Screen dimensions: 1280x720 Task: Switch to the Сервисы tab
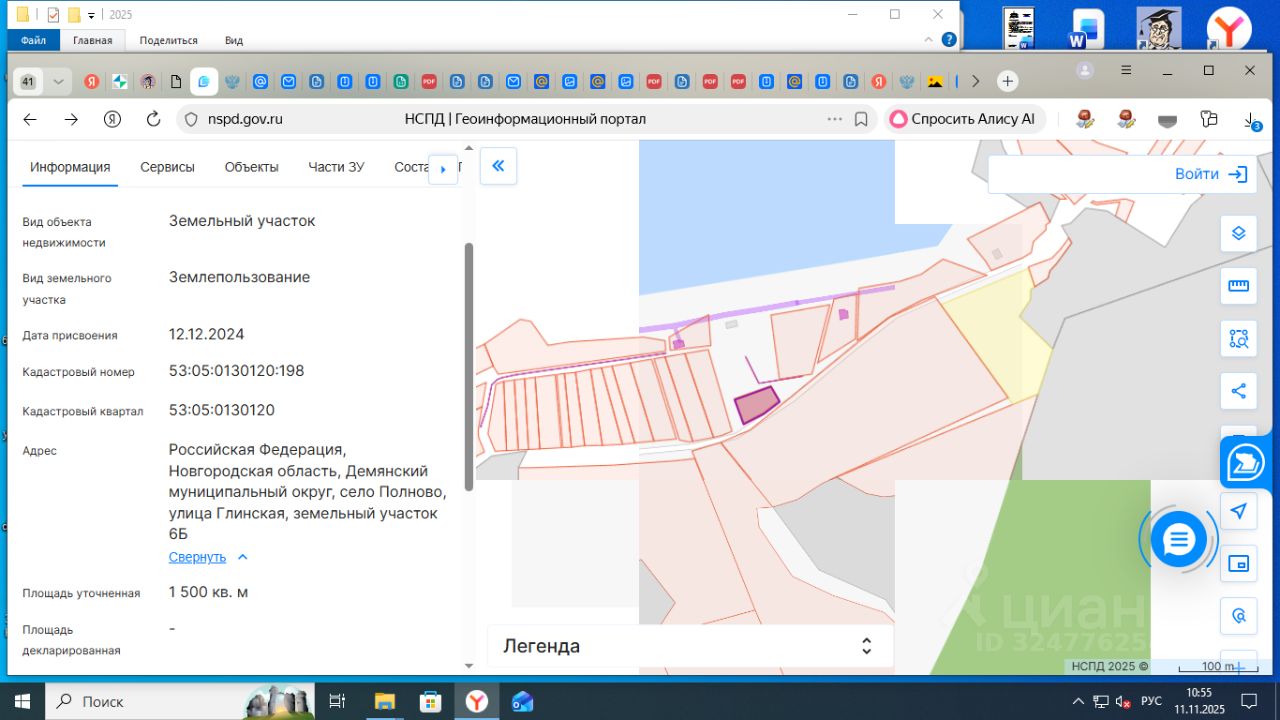click(x=167, y=167)
